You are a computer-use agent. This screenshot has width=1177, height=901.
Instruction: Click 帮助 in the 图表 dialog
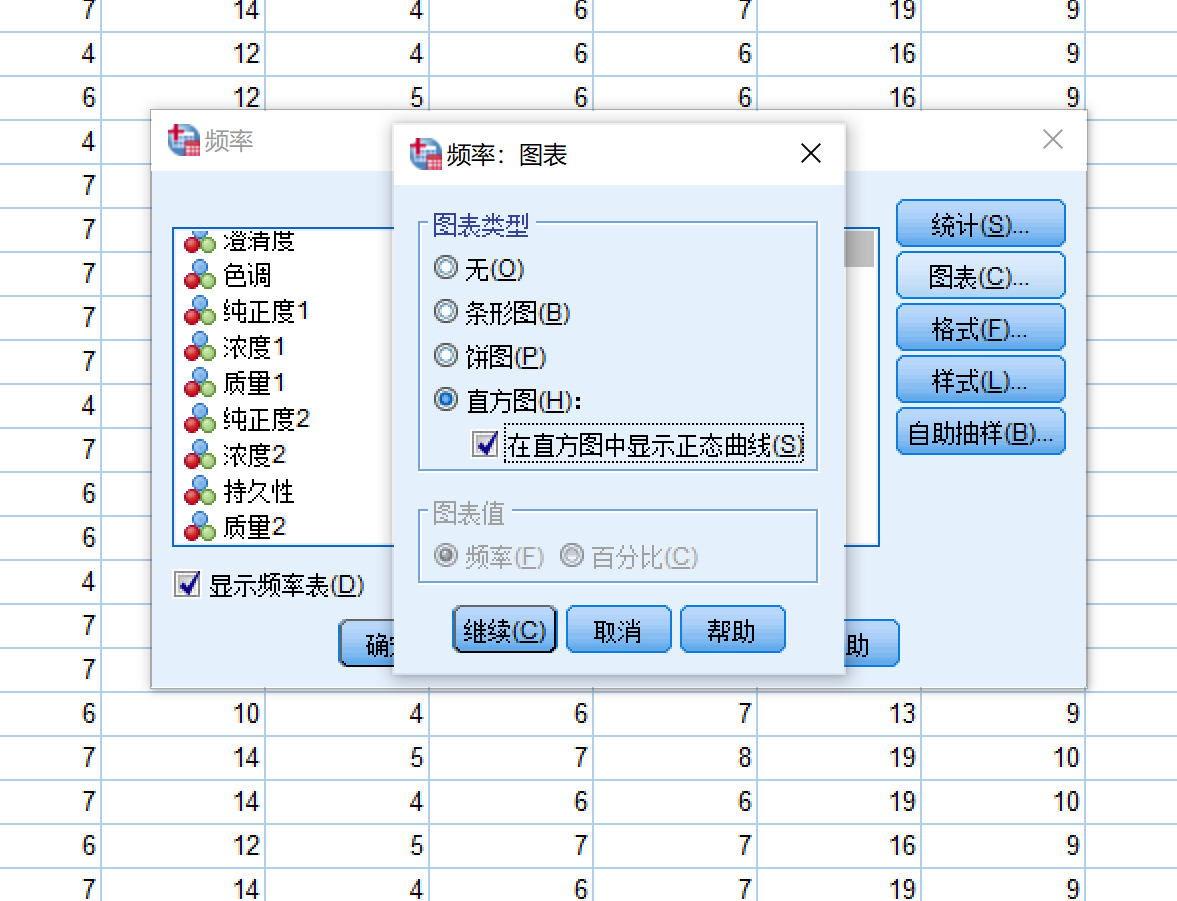[x=733, y=629]
